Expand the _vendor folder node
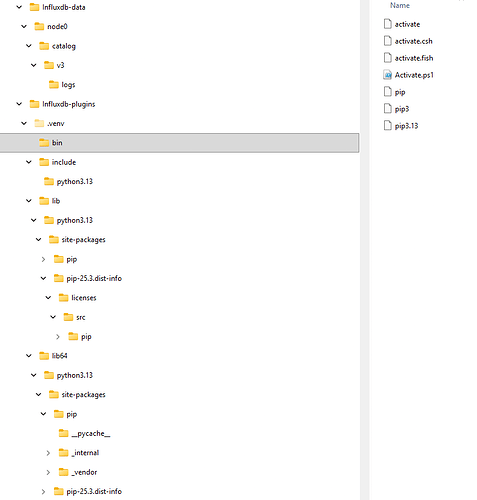Viewport: 477px width, 500px height. 48,472
